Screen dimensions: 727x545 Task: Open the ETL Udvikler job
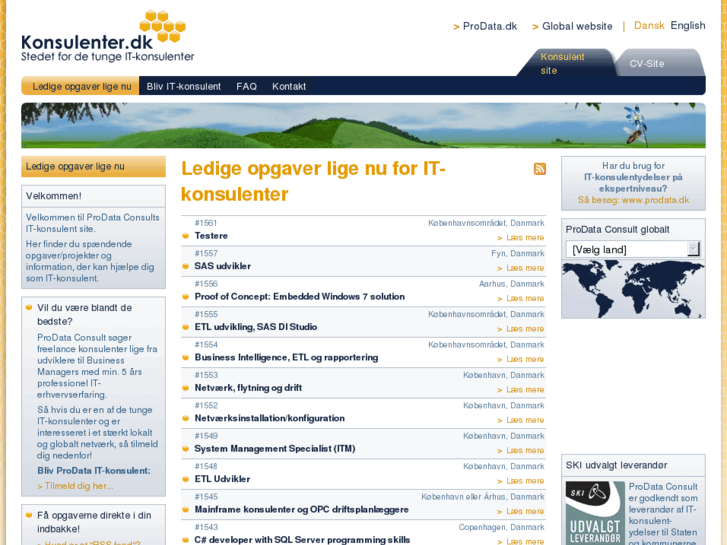(x=222, y=479)
